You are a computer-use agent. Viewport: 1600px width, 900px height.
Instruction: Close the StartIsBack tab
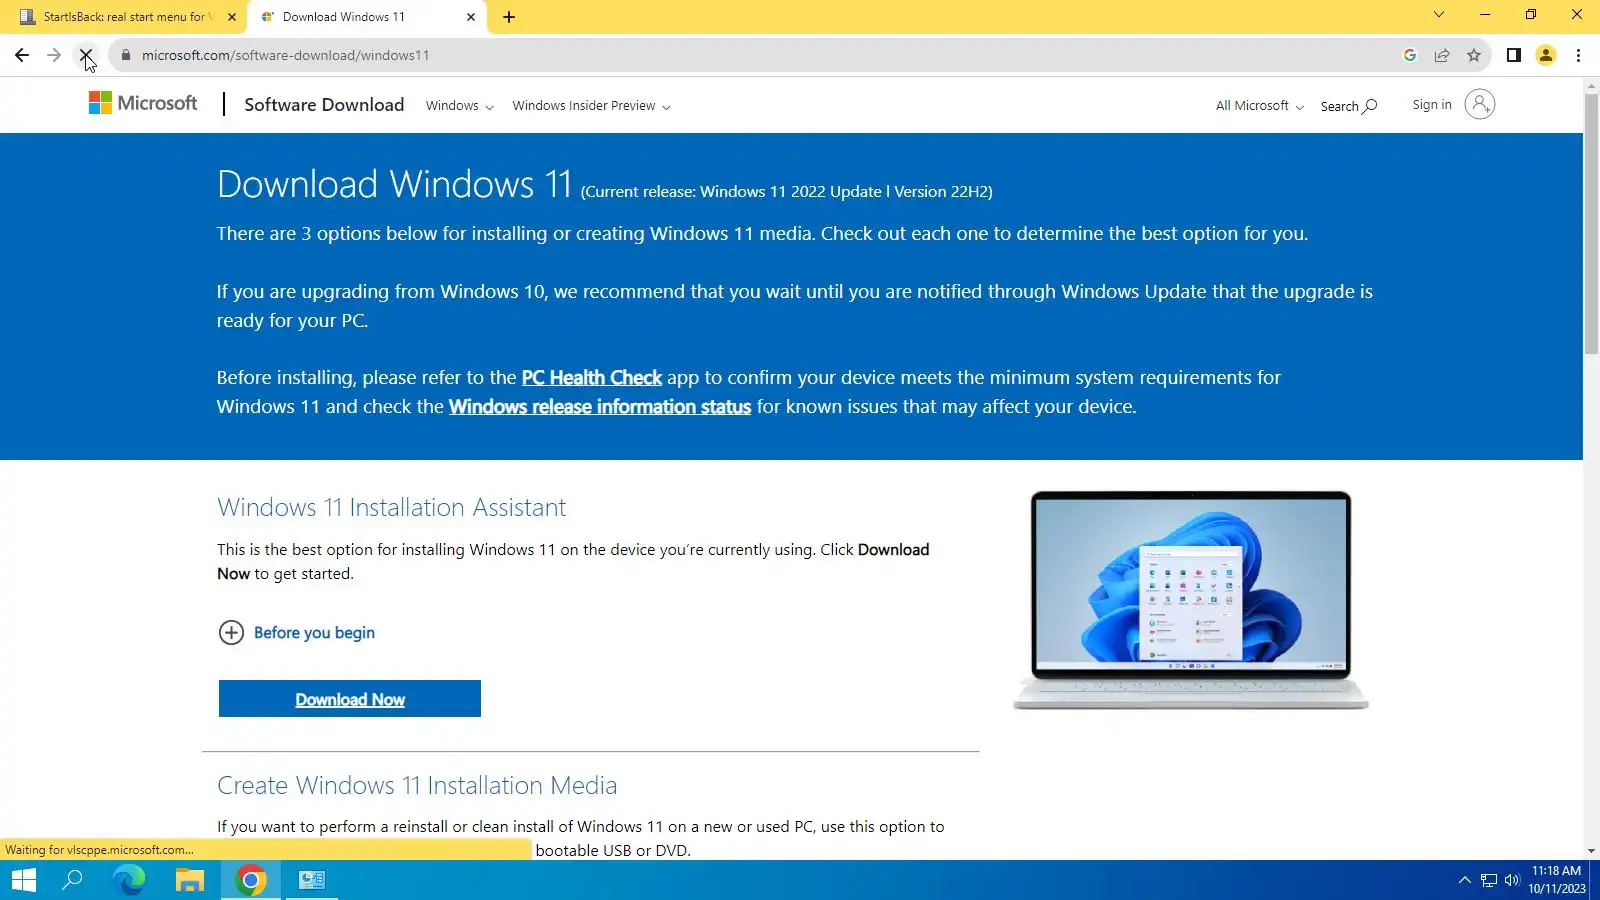point(232,17)
